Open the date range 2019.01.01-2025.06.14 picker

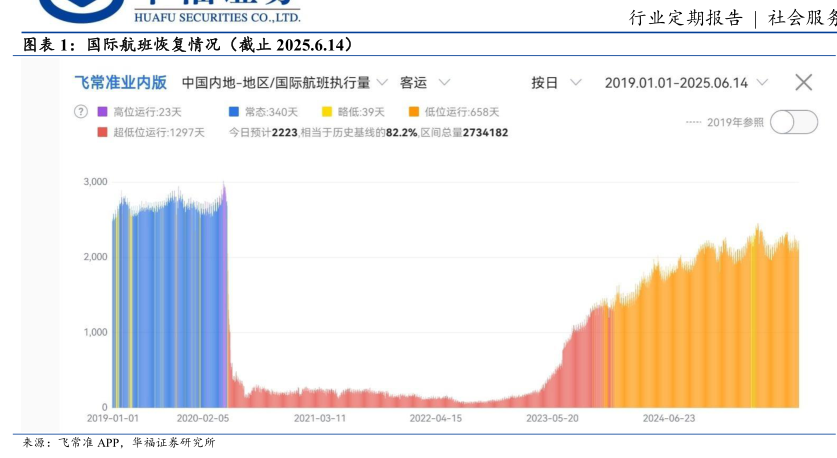[686, 83]
